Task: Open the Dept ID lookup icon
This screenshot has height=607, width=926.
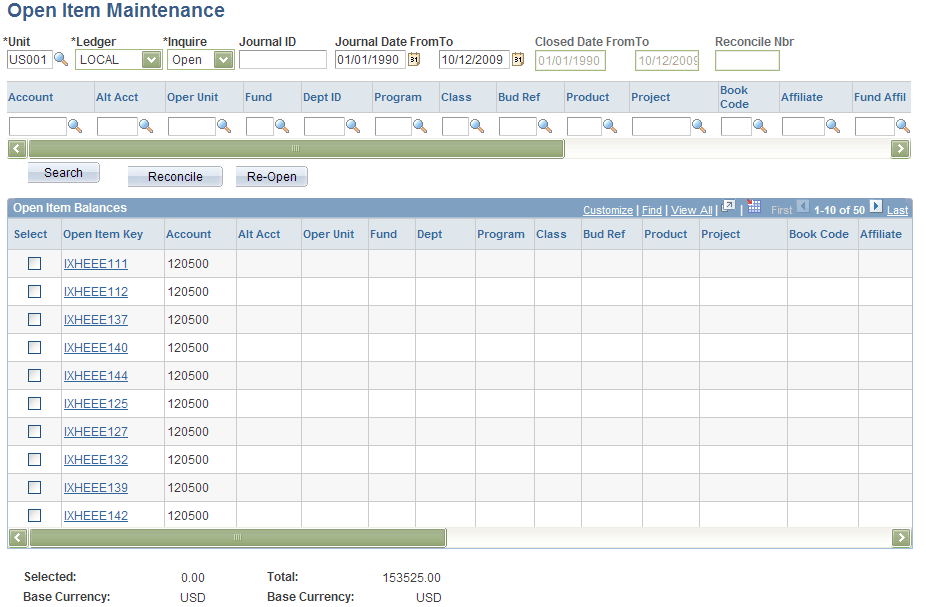Action: coord(351,127)
